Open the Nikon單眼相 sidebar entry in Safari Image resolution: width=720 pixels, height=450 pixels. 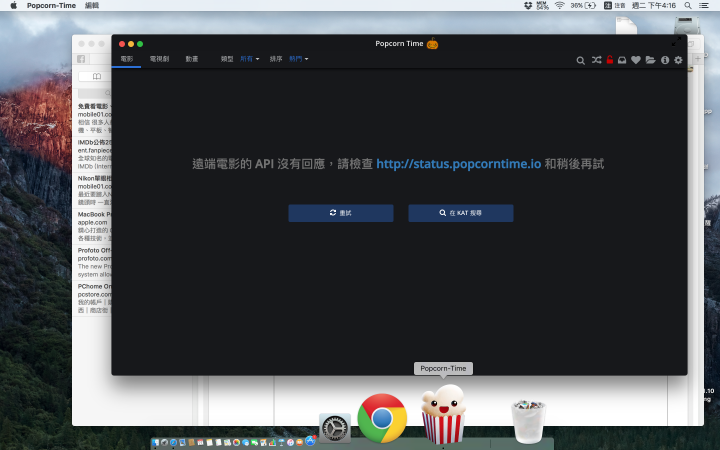pyautogui.click(x=94, y=190)
